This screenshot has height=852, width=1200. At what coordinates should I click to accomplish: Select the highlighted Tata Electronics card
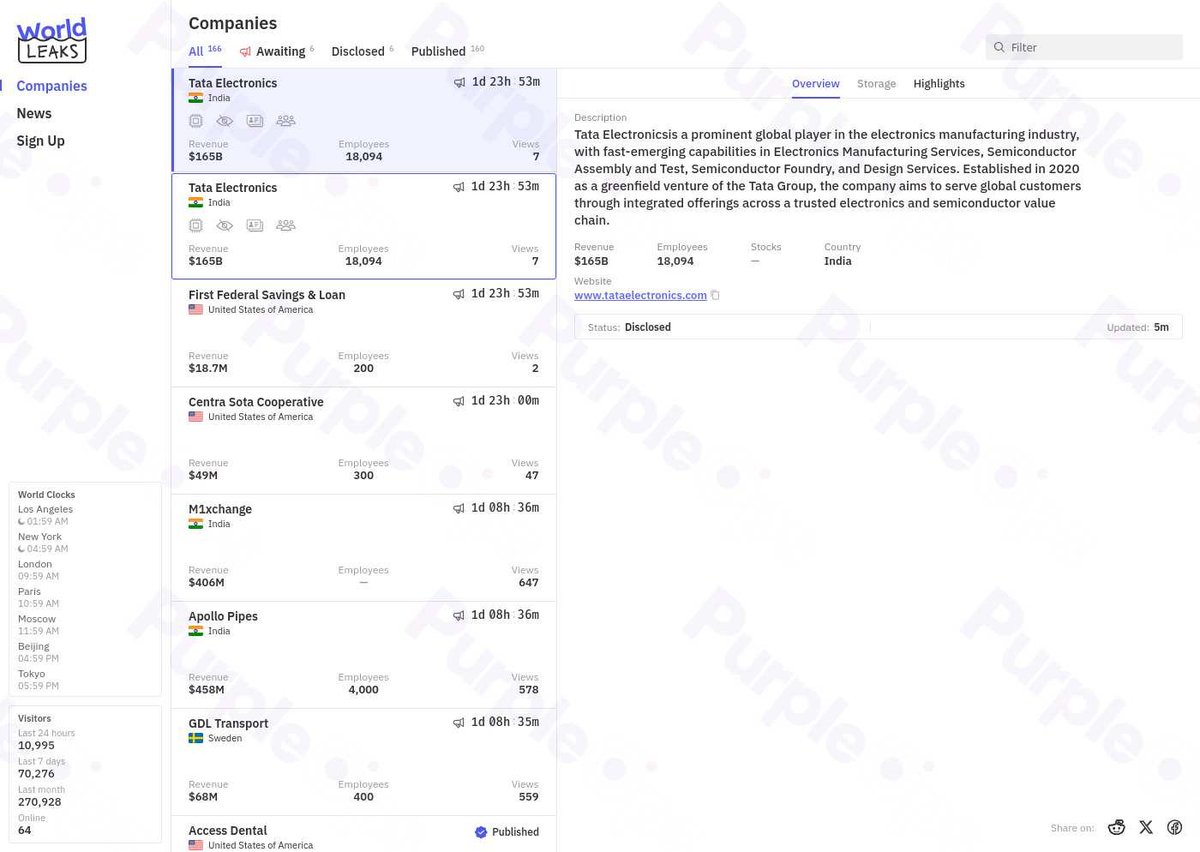click(x=364, y=120)
